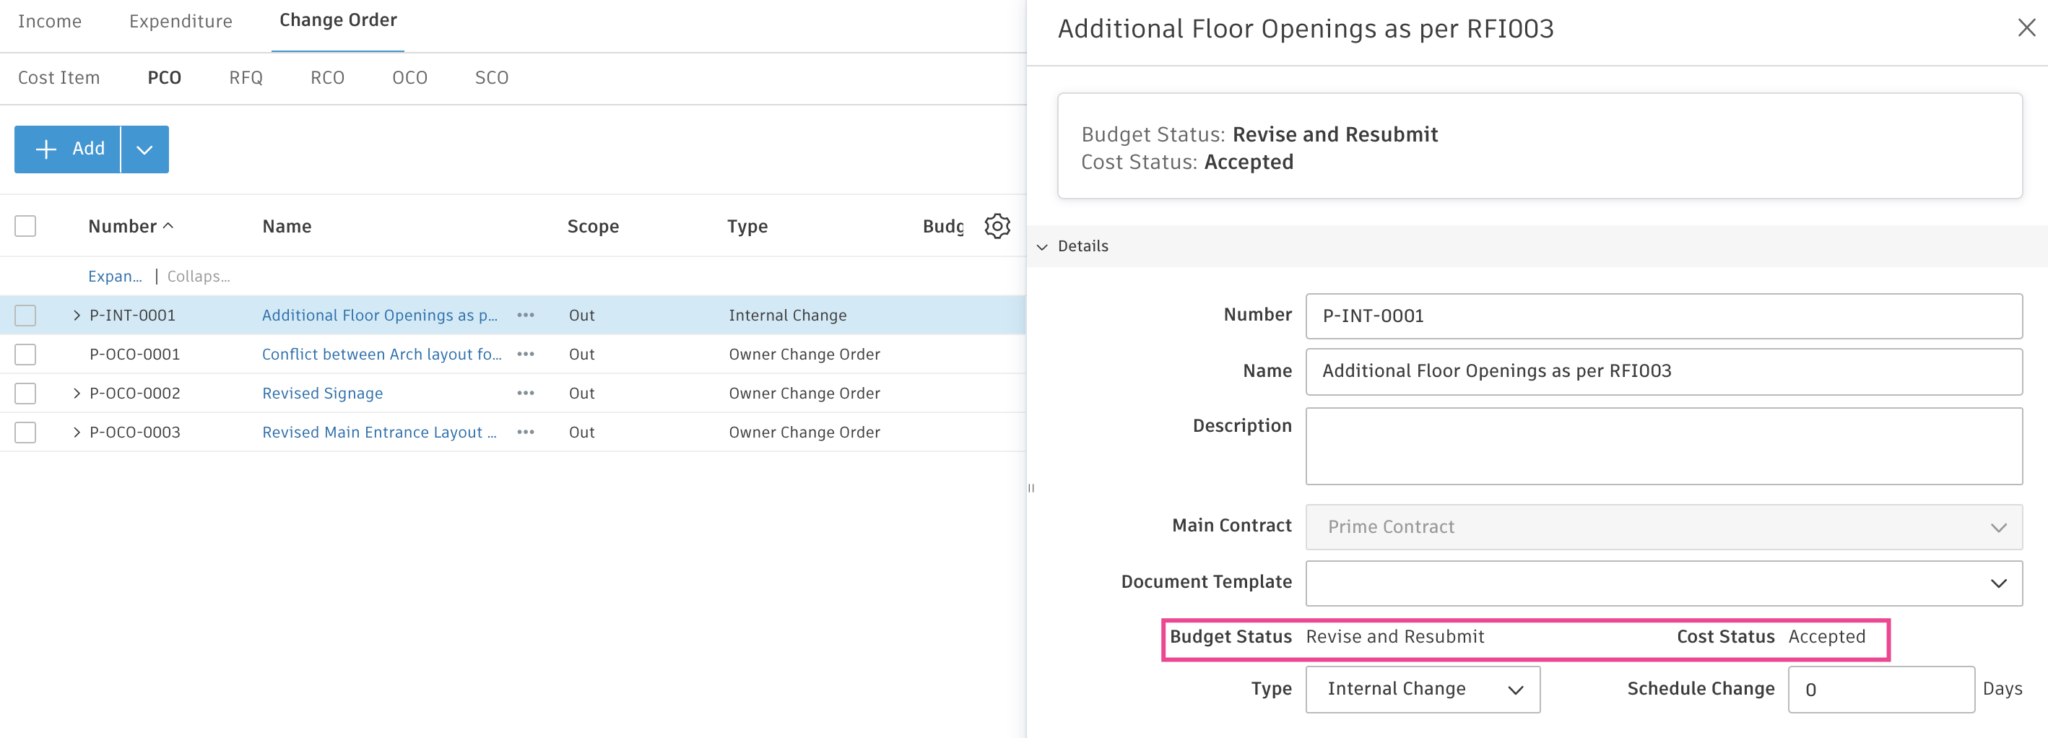
Task: Click the Description text area
Action: (1664, 446)
